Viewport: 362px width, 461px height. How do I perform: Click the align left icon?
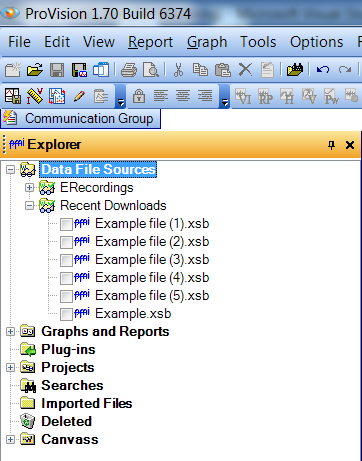(x=161, y=96)
